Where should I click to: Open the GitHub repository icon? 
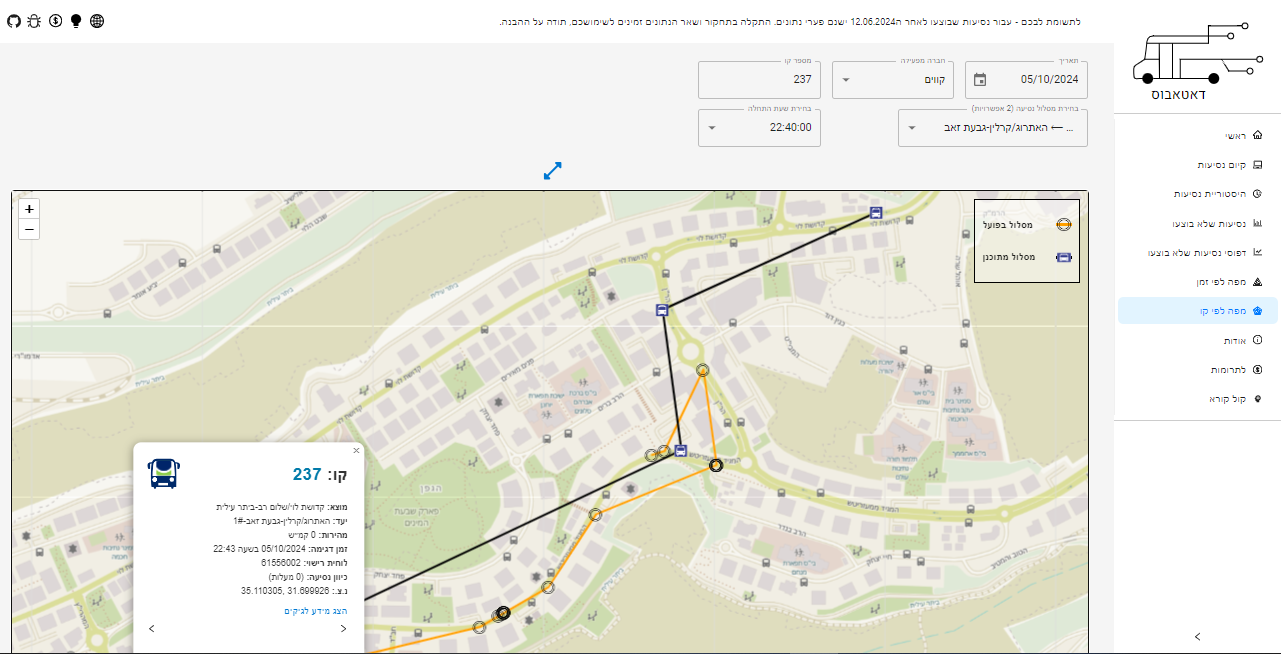click(13, 21)
